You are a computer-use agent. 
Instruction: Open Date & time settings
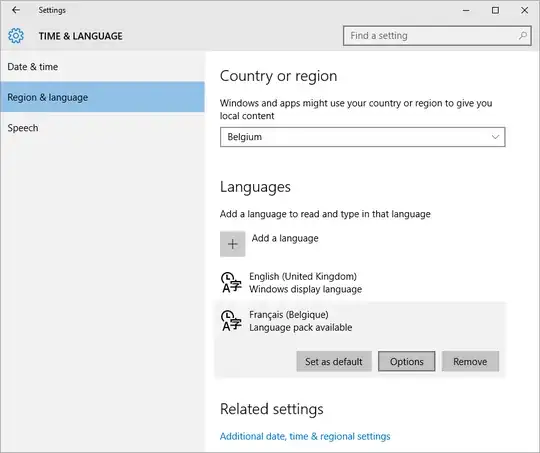[102, 67]
